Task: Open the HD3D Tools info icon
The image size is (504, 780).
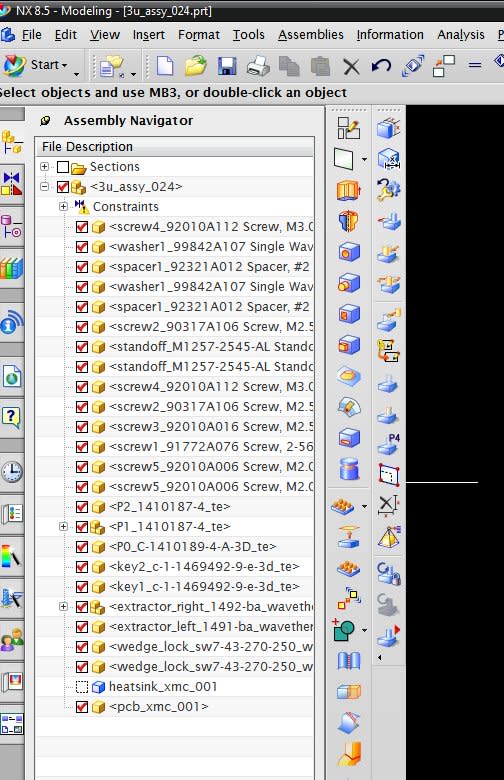Action: tap(11, 323)
